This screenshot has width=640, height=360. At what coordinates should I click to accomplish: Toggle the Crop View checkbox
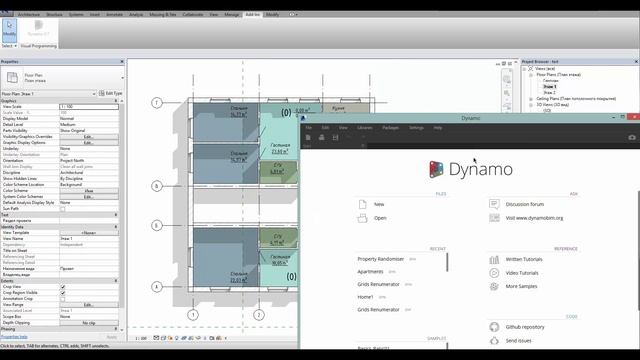[62, 287]
